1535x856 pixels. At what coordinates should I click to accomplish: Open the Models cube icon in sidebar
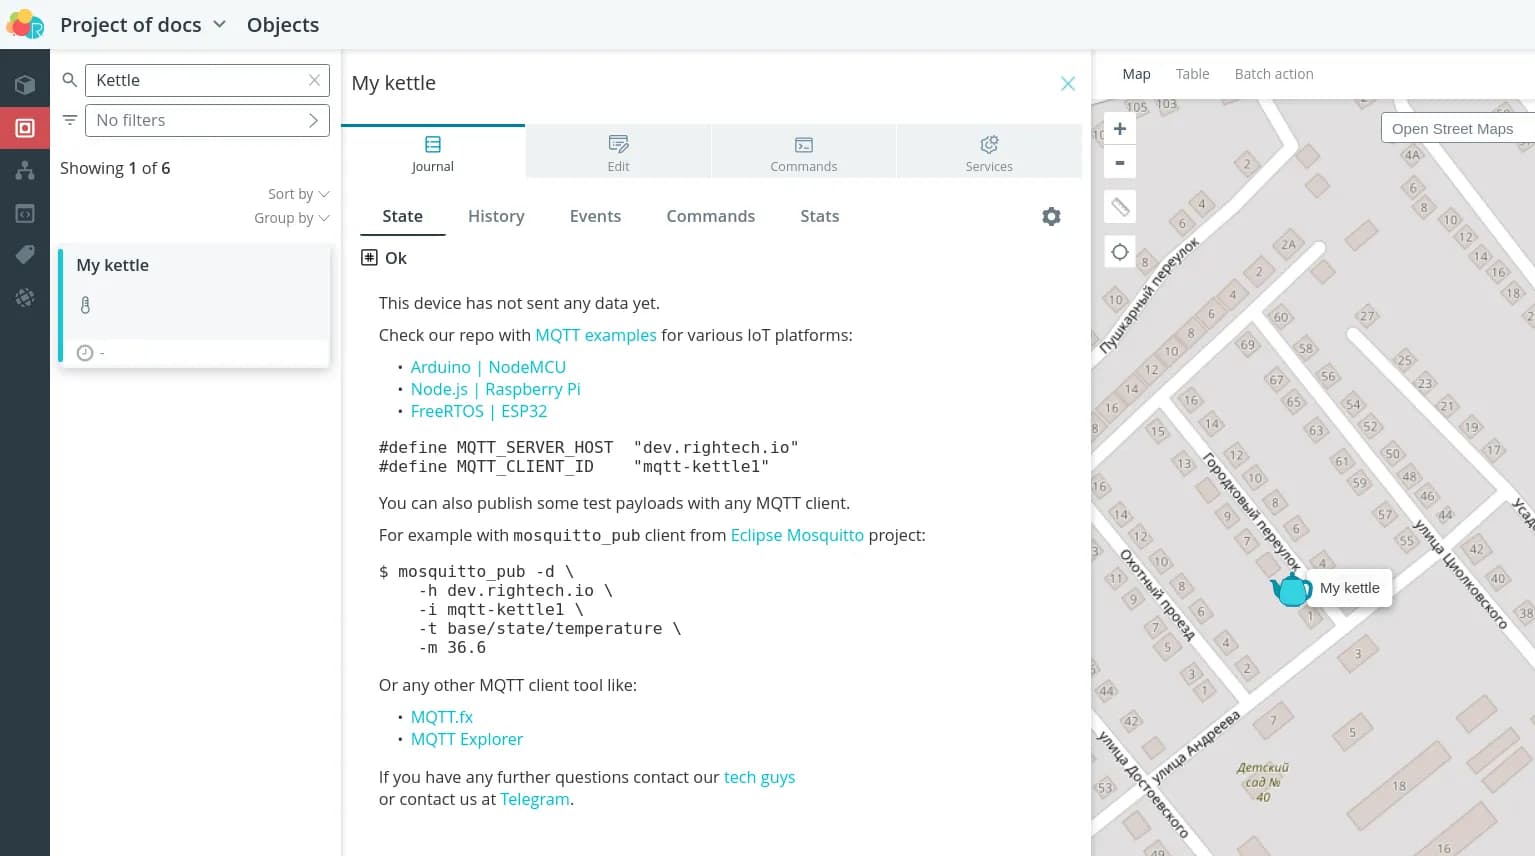pos(25,85)
